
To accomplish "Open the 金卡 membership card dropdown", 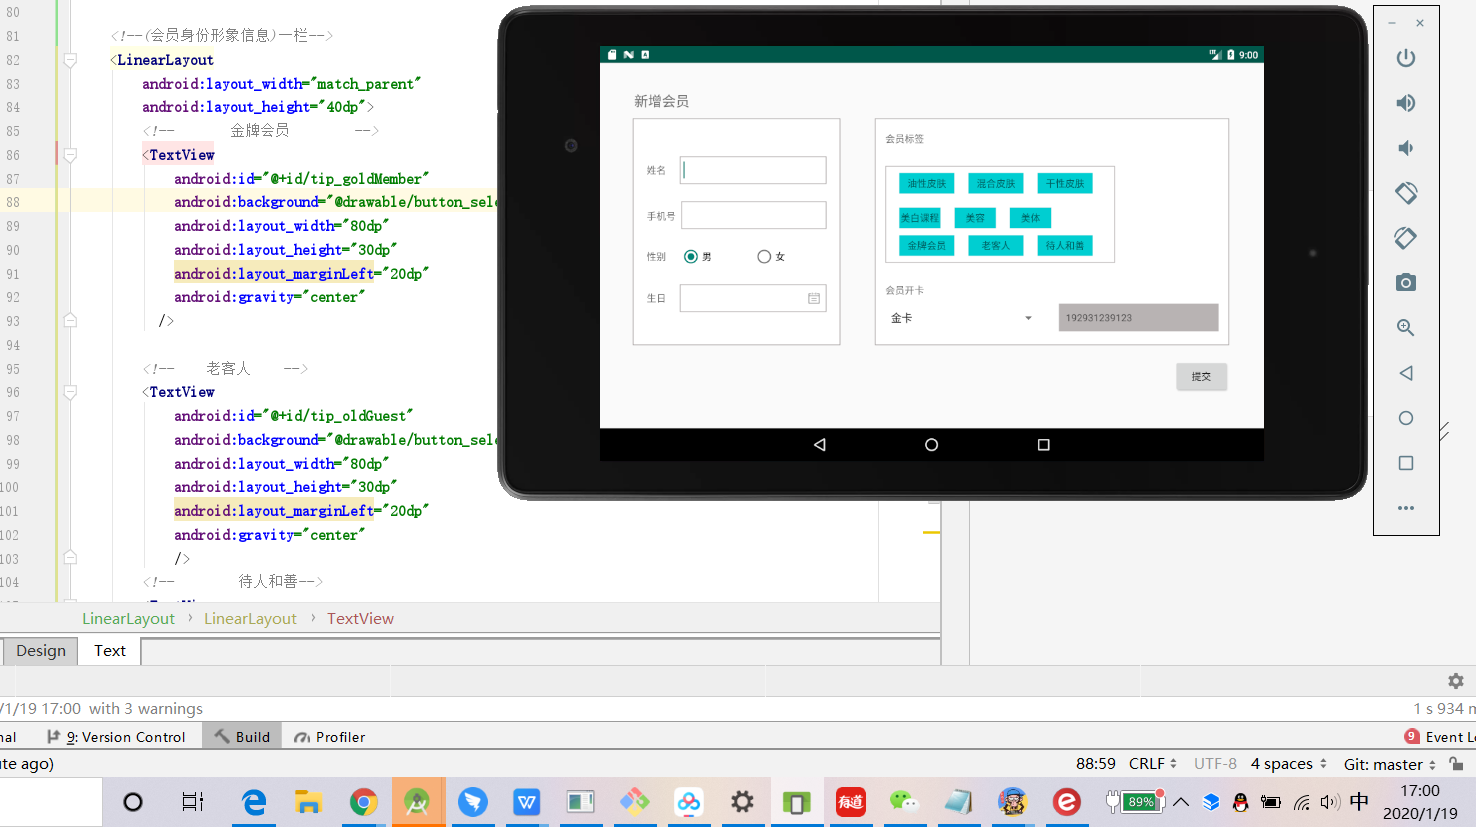I will pos(961,318).
